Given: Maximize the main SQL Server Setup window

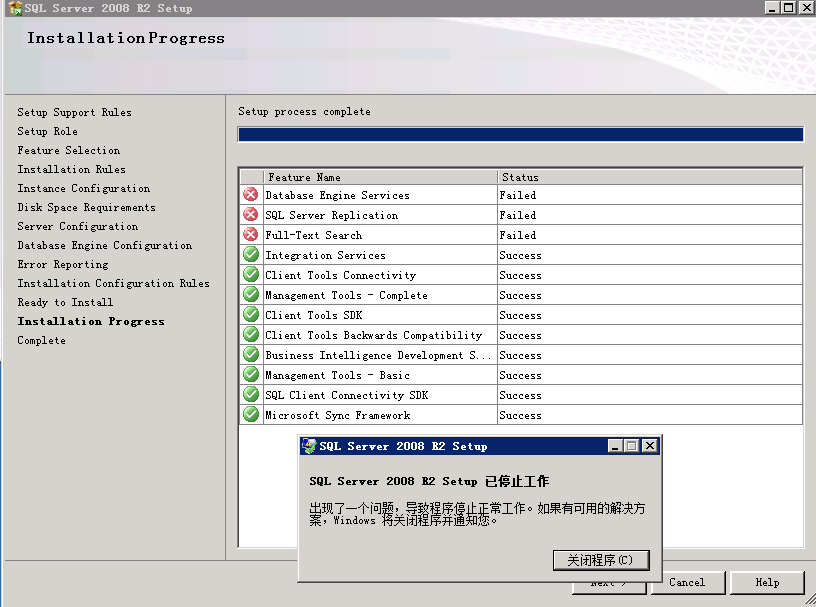Looking at the screenshot, I should click(x=789, y=8).
